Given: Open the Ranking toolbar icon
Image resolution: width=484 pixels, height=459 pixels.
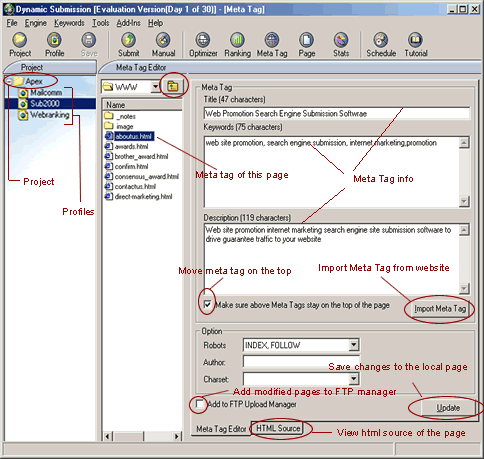Looking at the screenshot, I should [x=237, y=45].
